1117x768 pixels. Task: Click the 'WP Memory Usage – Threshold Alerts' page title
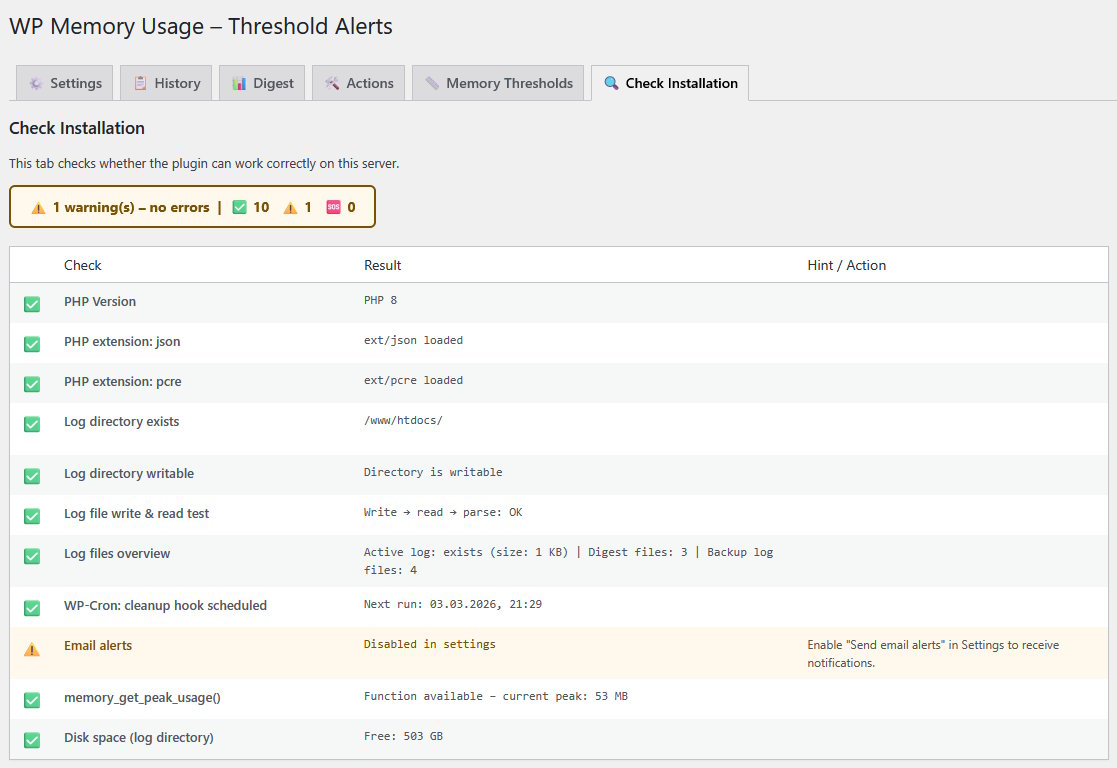[x=201, y=26]
